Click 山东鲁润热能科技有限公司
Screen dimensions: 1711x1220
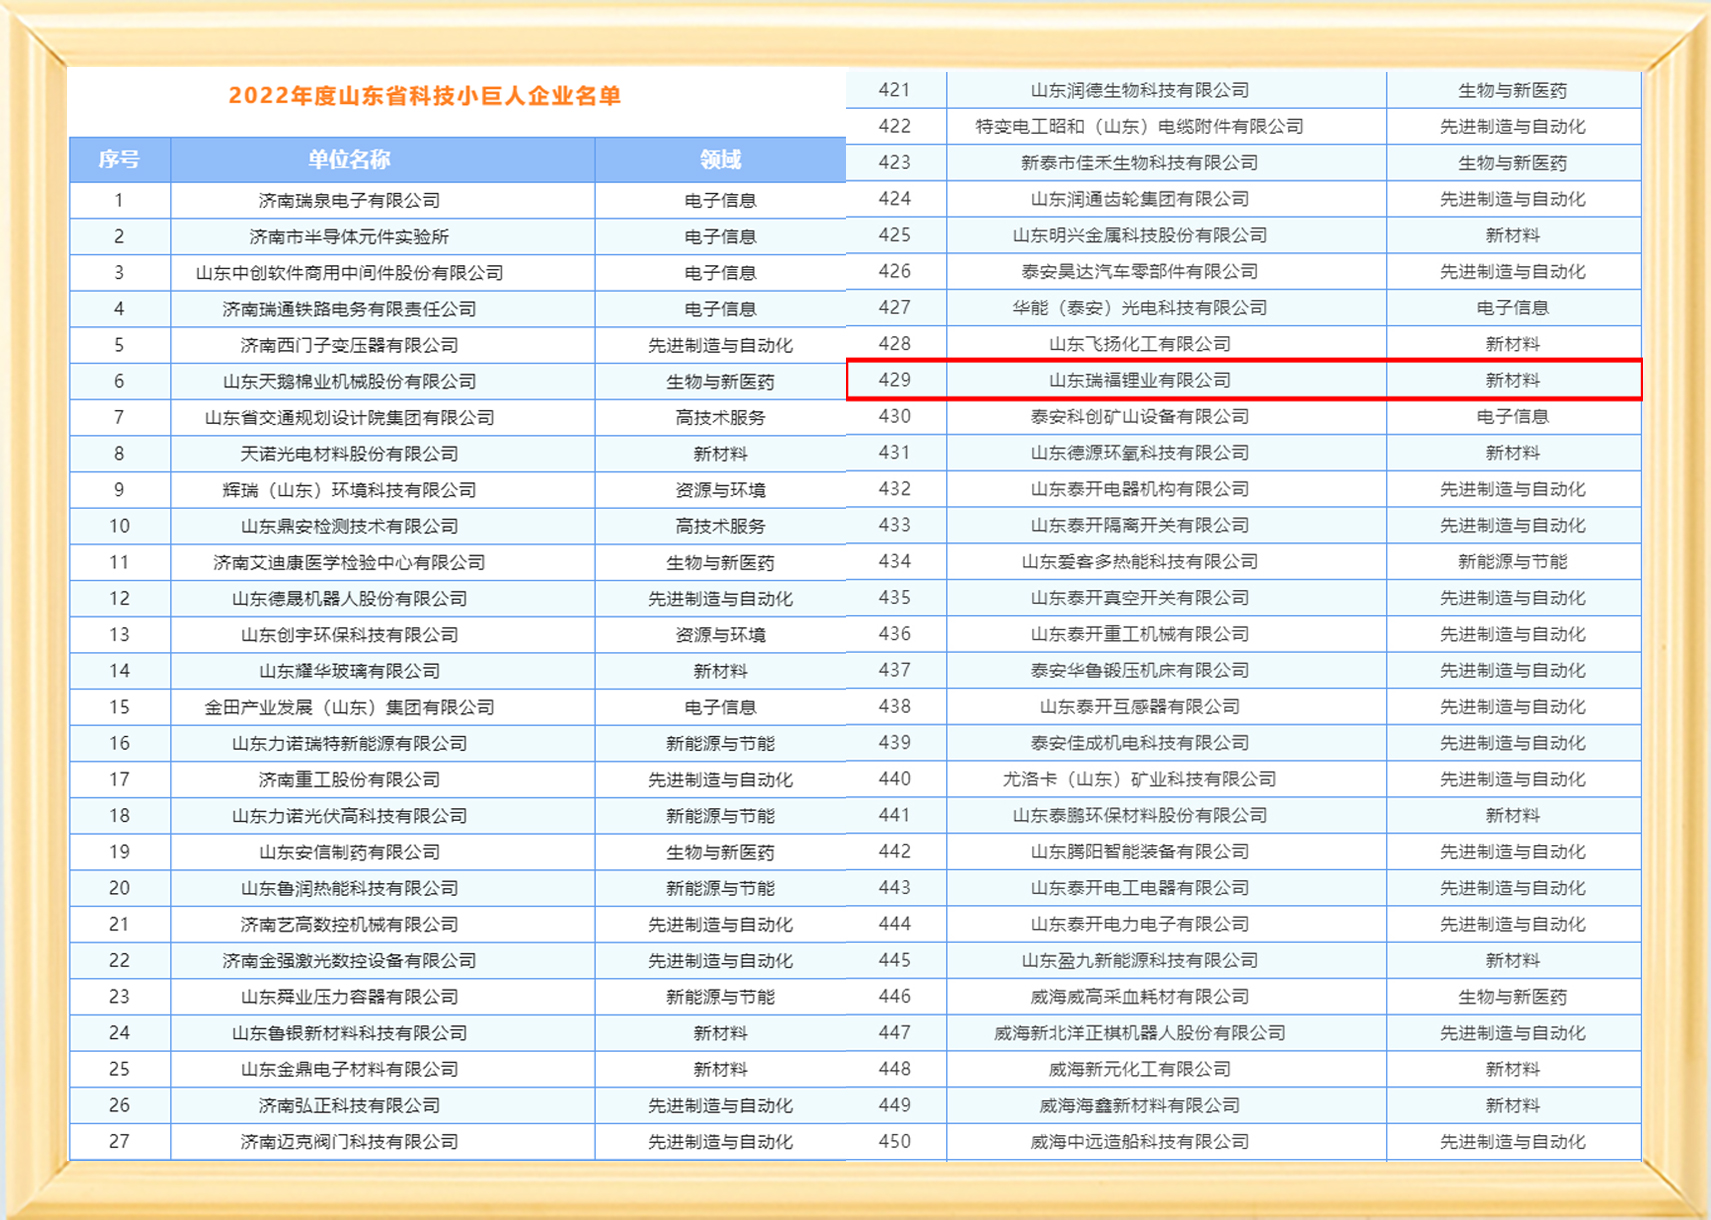[x=349, y=888]
